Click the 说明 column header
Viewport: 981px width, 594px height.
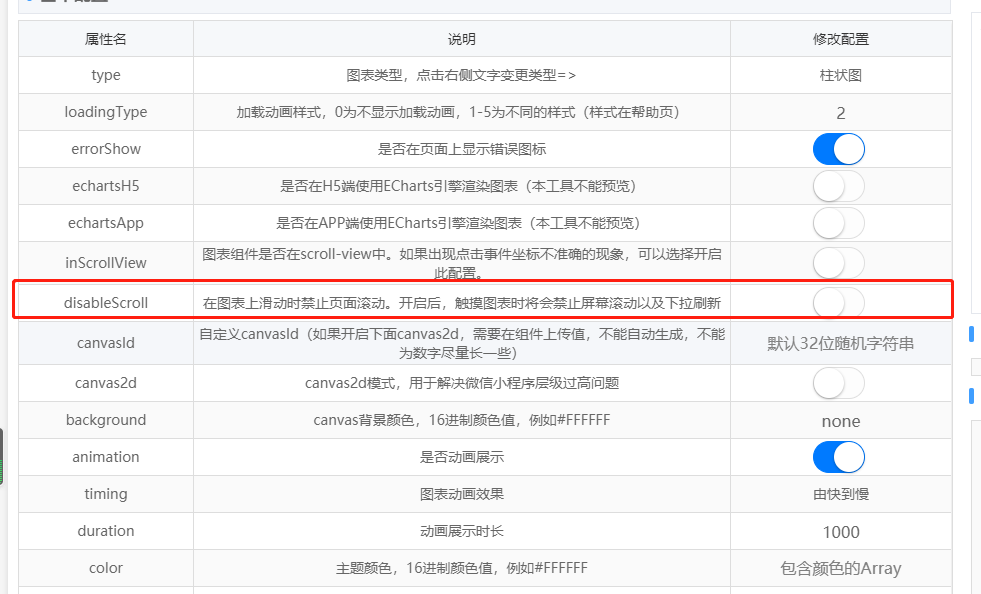point(462,38)
